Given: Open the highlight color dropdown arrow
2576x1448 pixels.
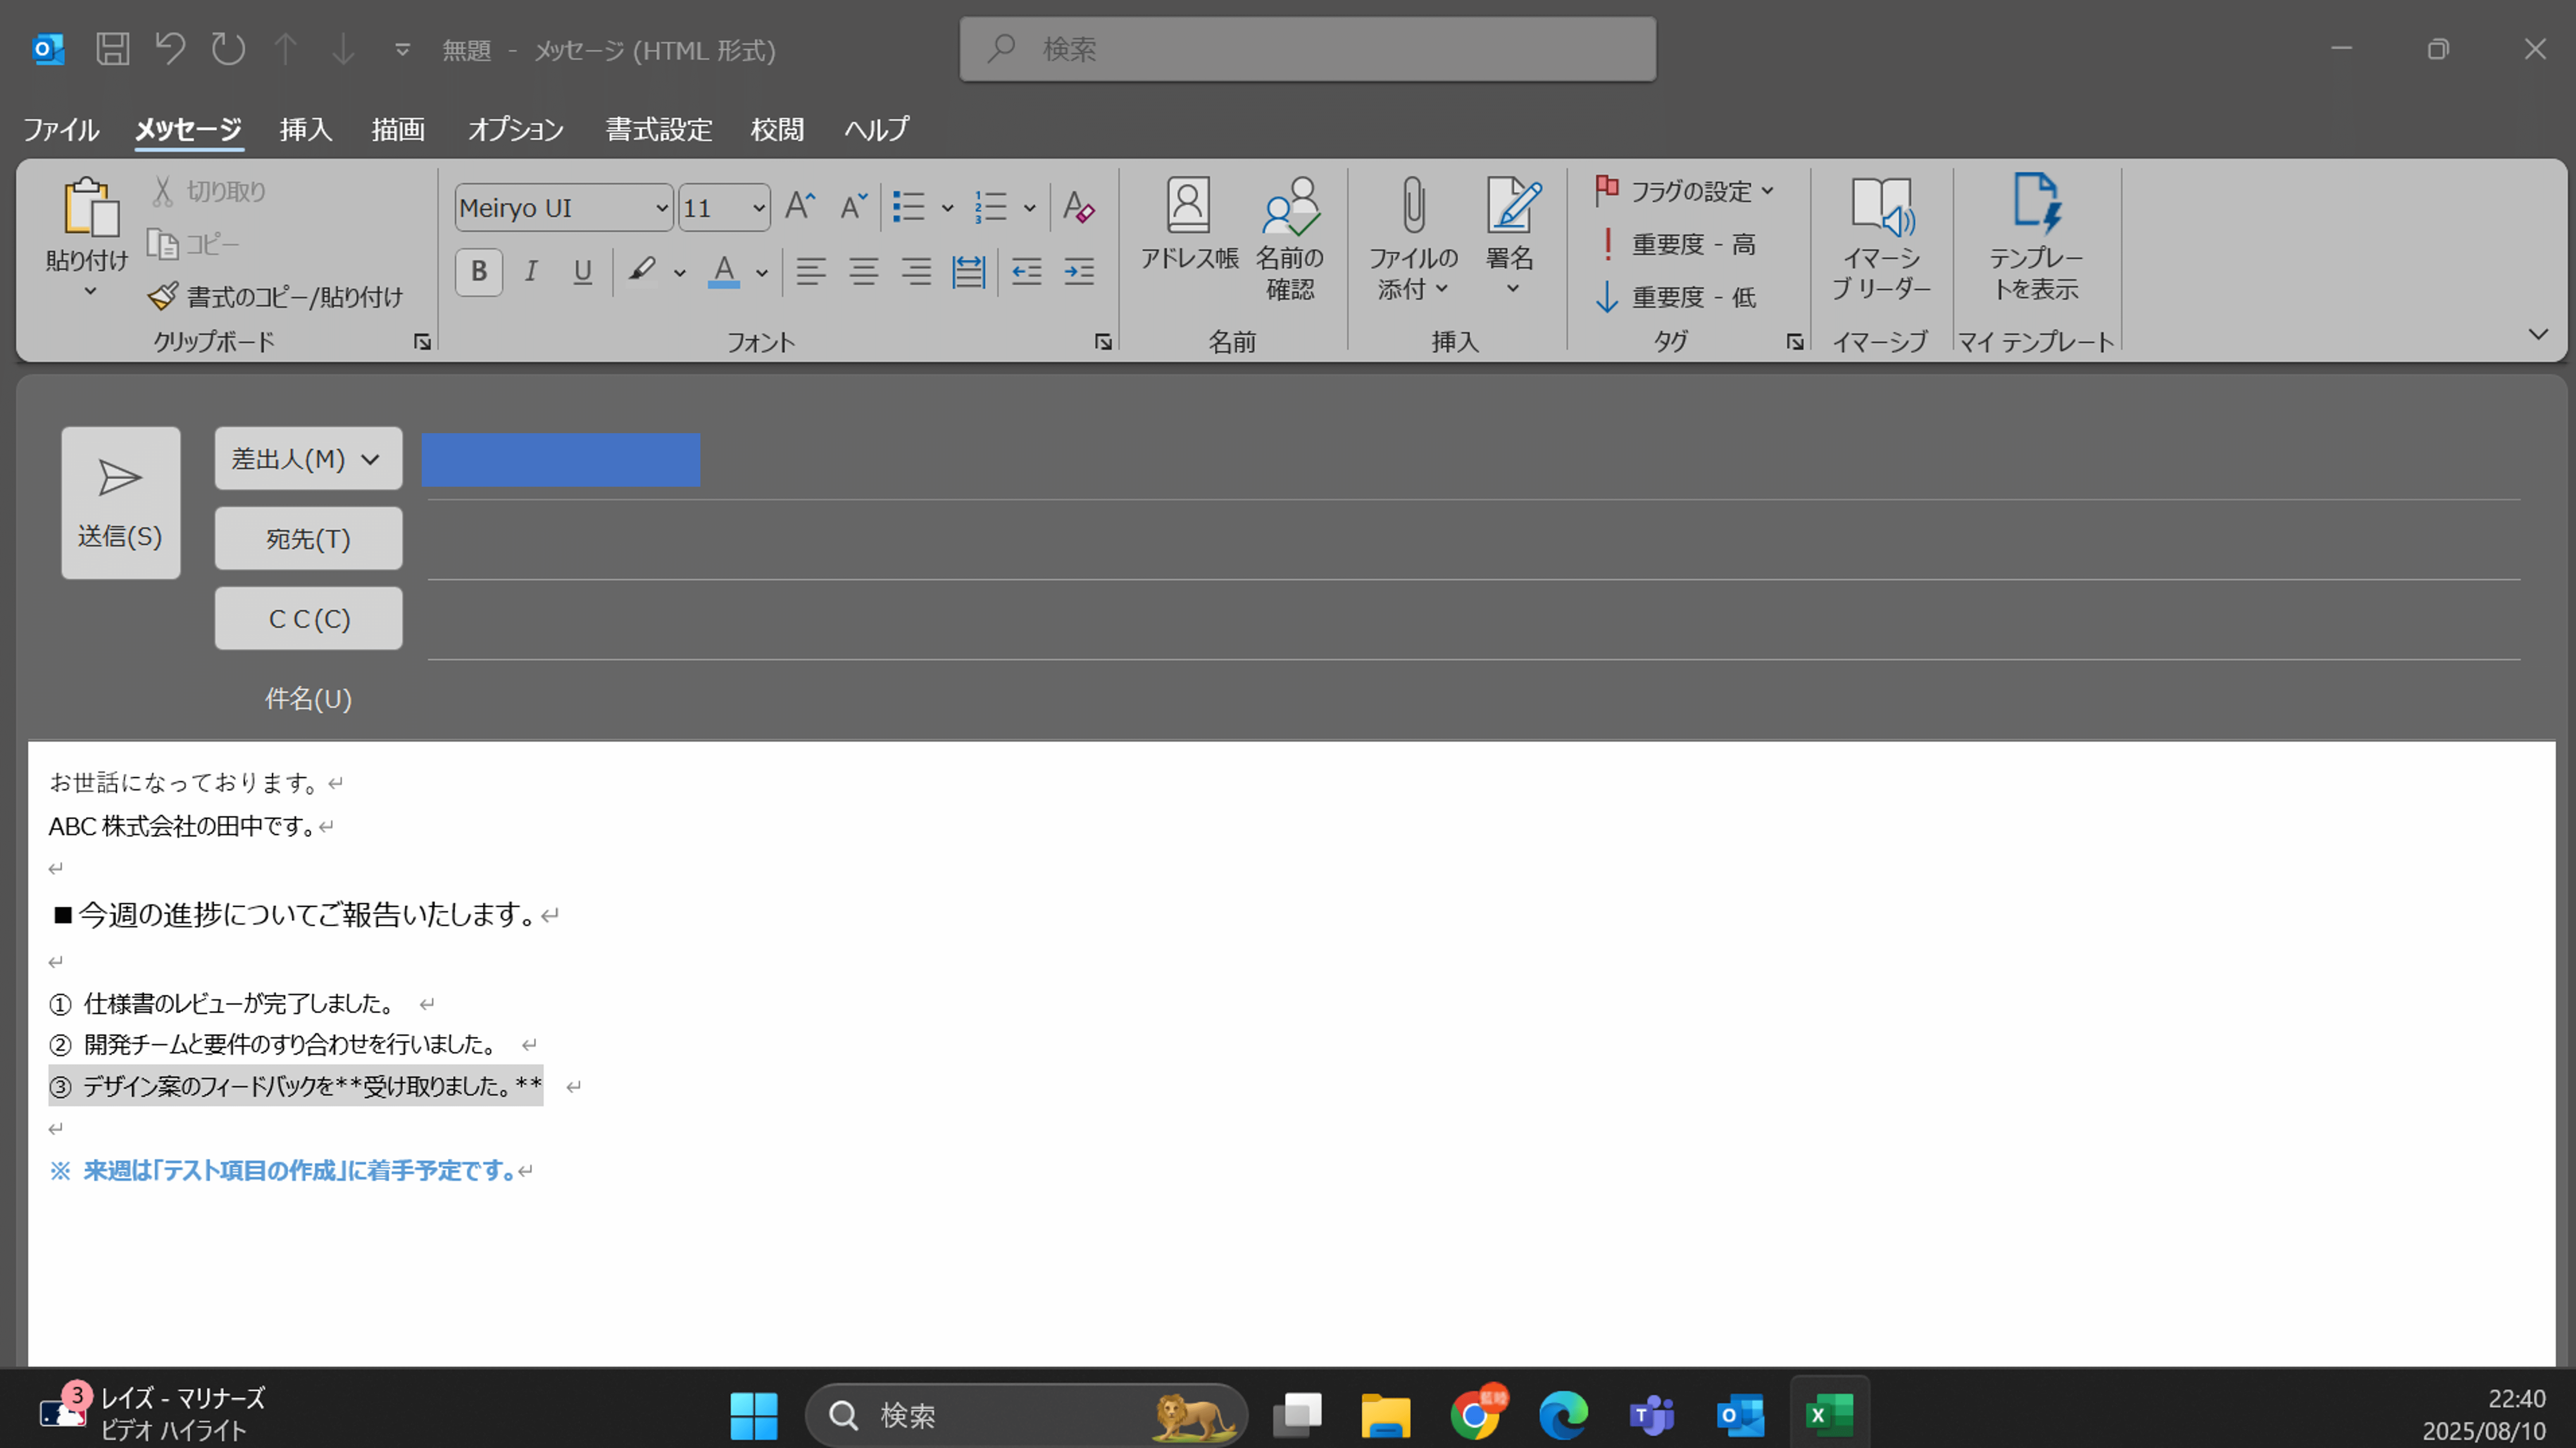Looking at the screenshot, I should tap(680, 272).
